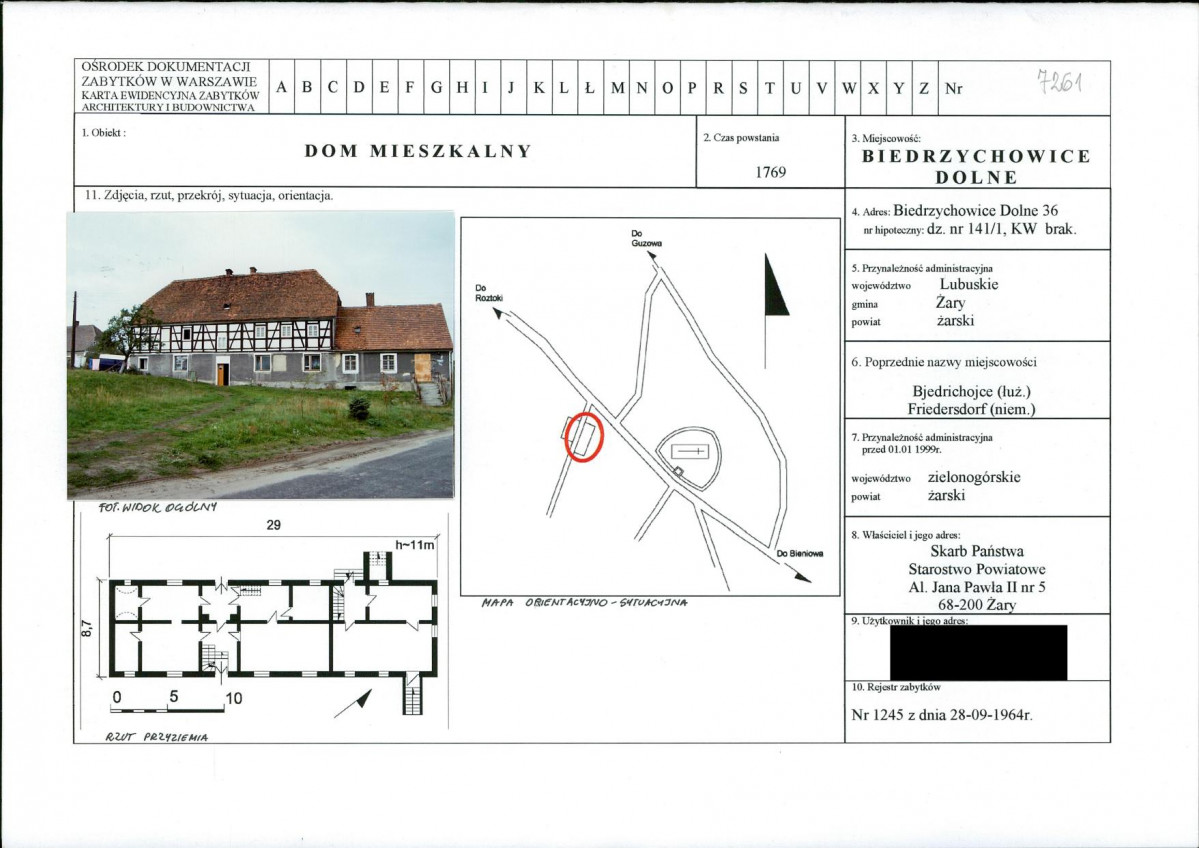Click the red circle marker on the map
The height and width of the screenshot is (848, 1199).
click(583, 438)
